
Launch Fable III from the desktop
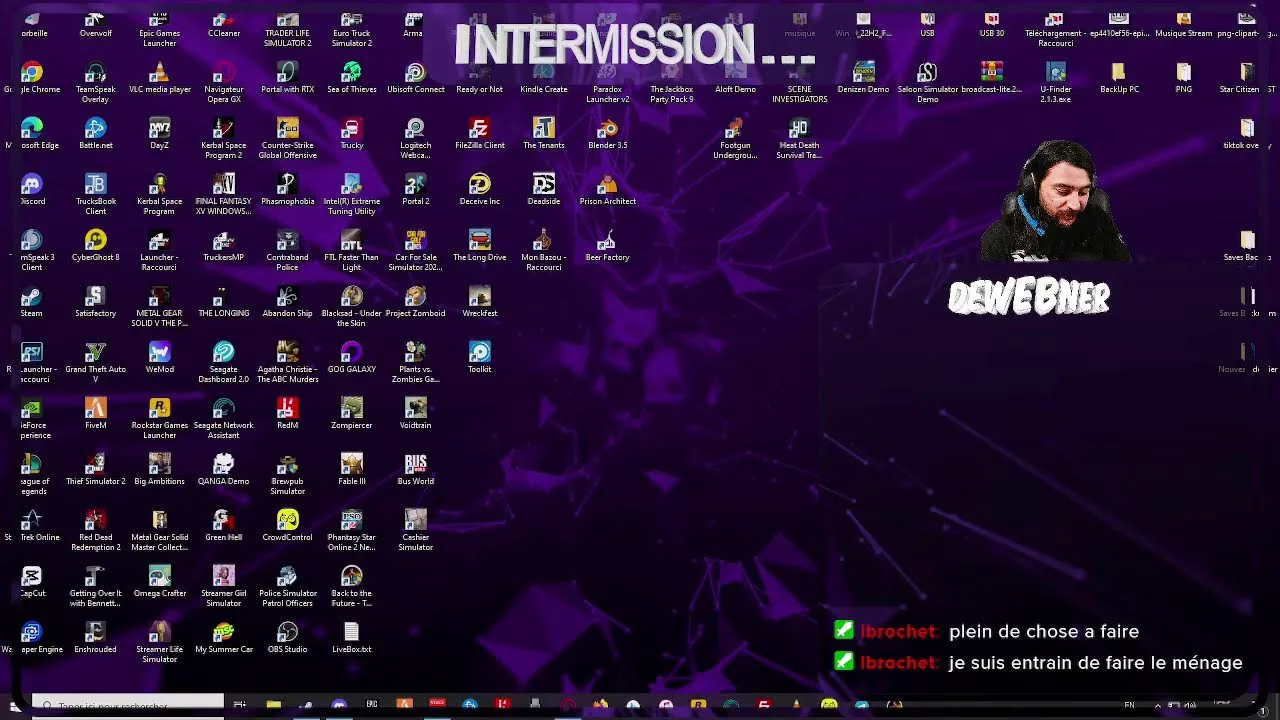(x=351, y=470)
